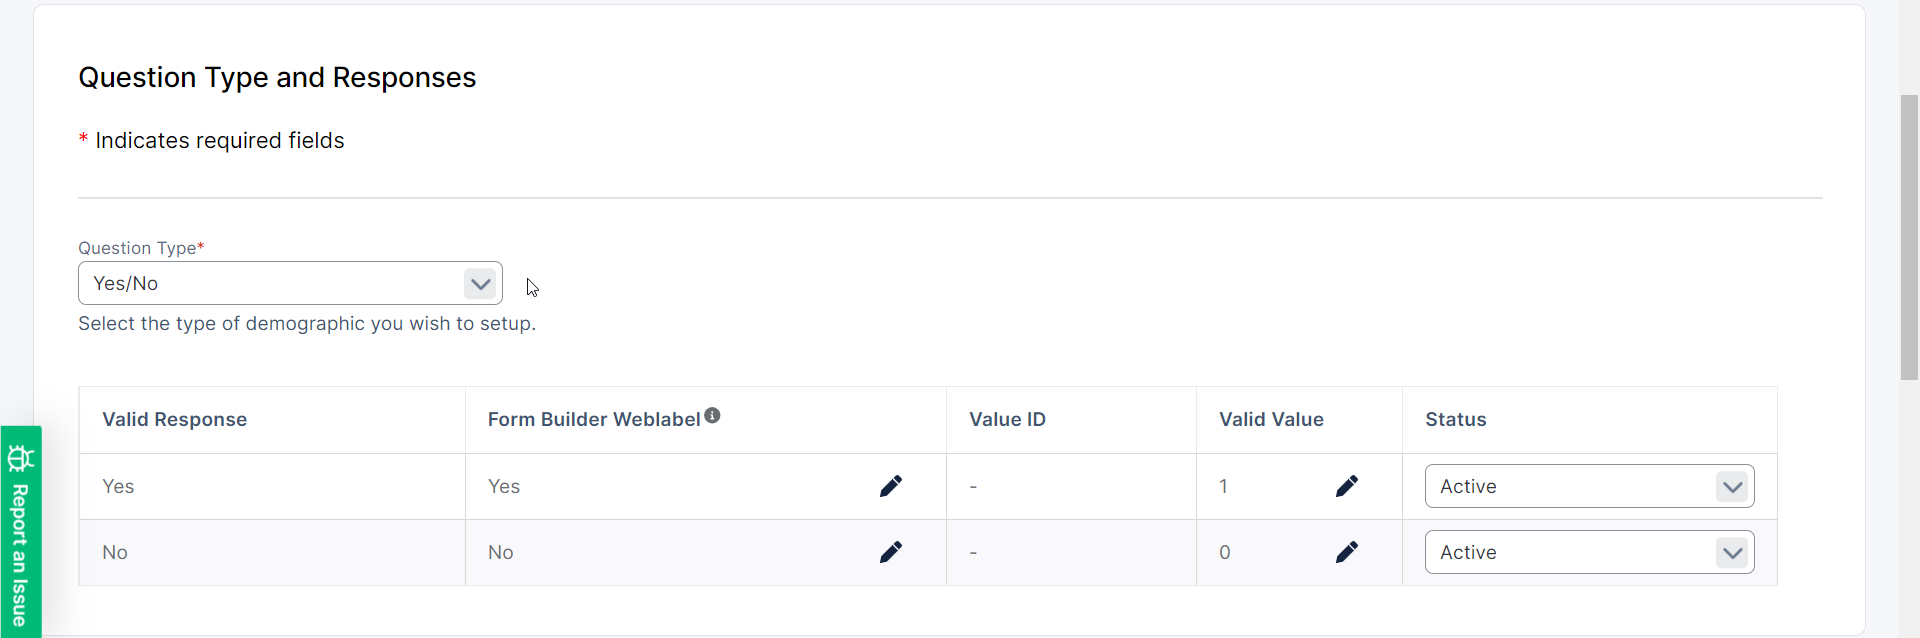Expand Status dropdown for the Yes row
1920x638 pixels.
tap(1589, 486)
